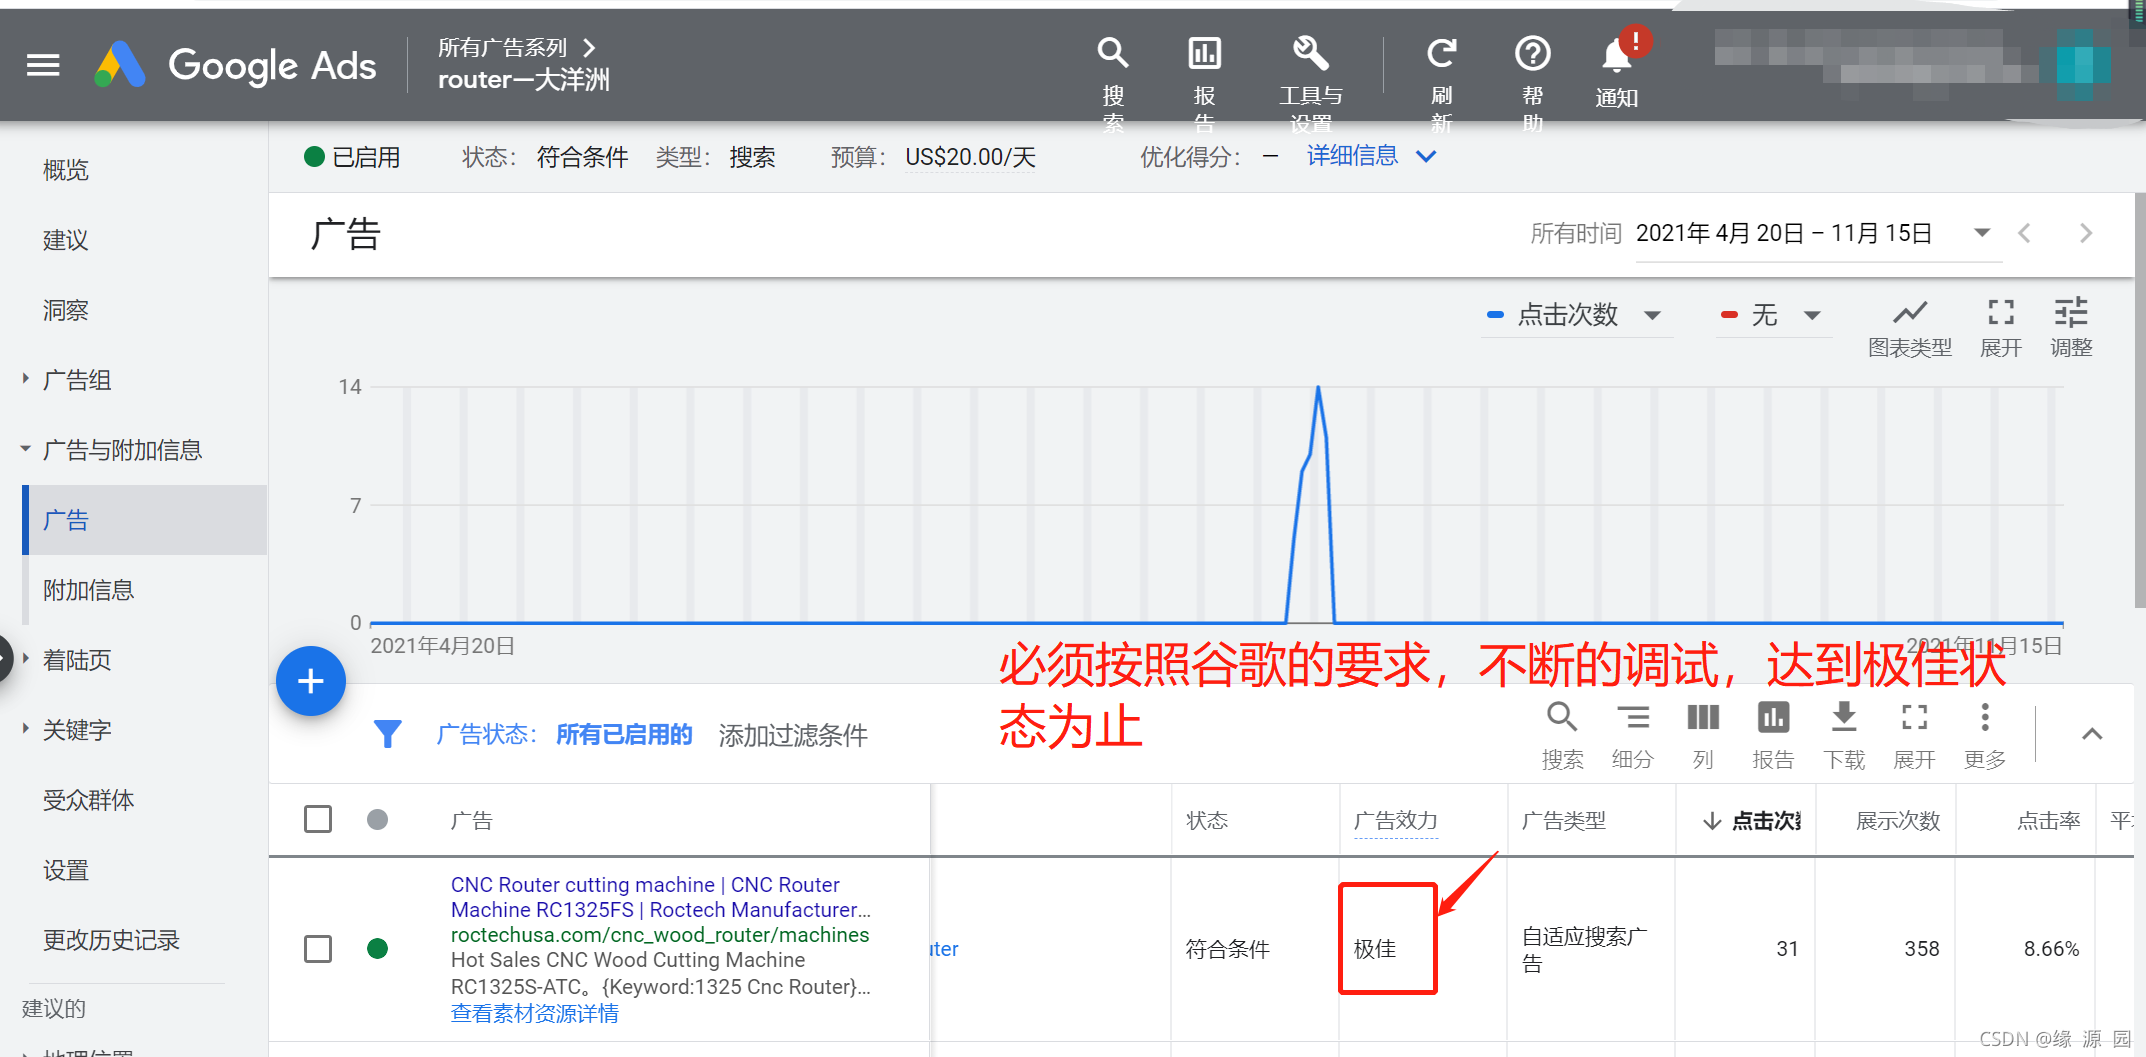Open the CNC Router cutting machine ad headline

pyautogui.click(x=660, y=897)
